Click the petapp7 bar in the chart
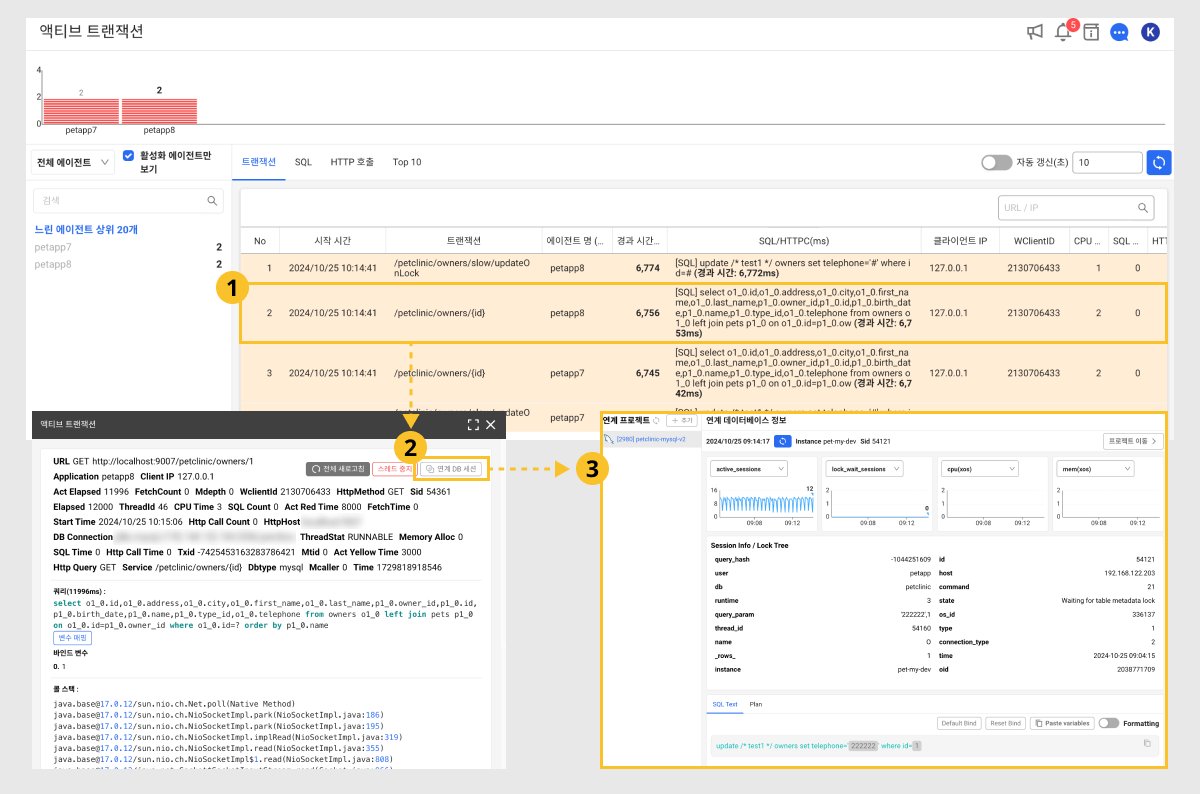 [x=81, y=110]
